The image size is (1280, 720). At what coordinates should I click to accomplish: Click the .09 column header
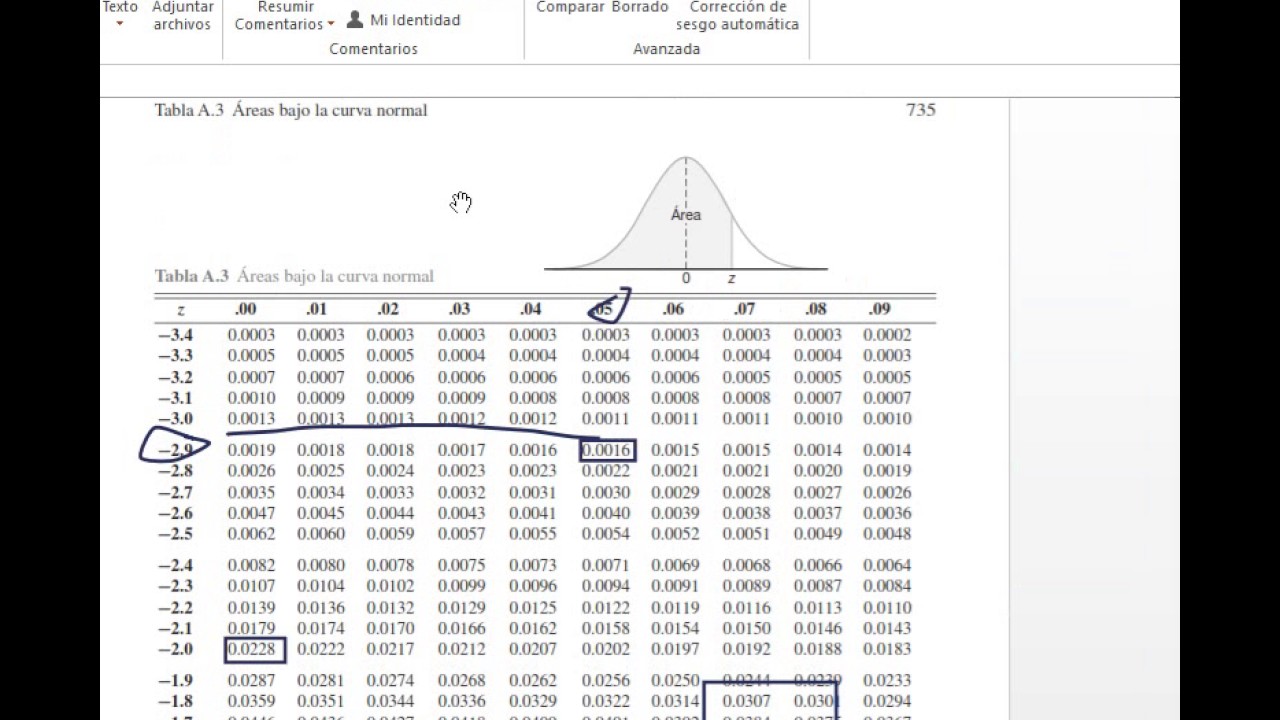pyautogui.click(x=879, y=310)
